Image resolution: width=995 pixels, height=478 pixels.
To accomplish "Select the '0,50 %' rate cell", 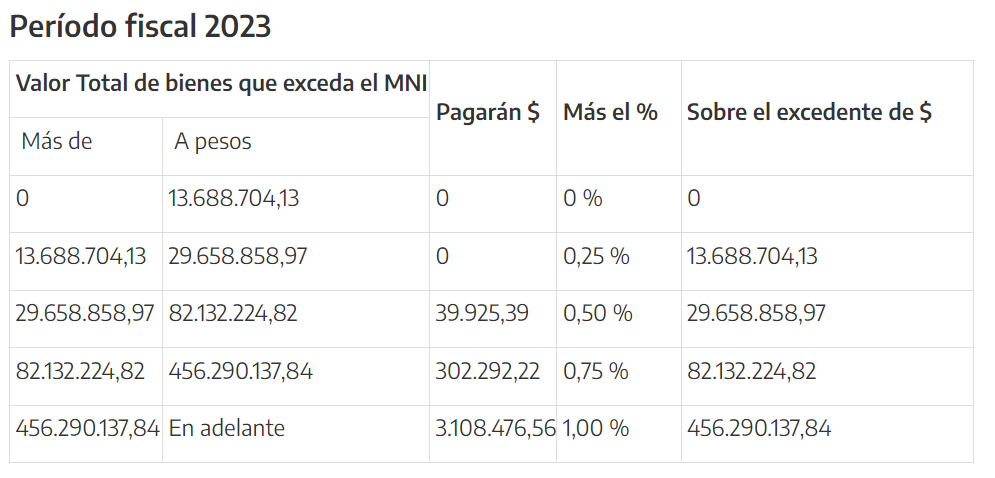I will pos(597,314).
